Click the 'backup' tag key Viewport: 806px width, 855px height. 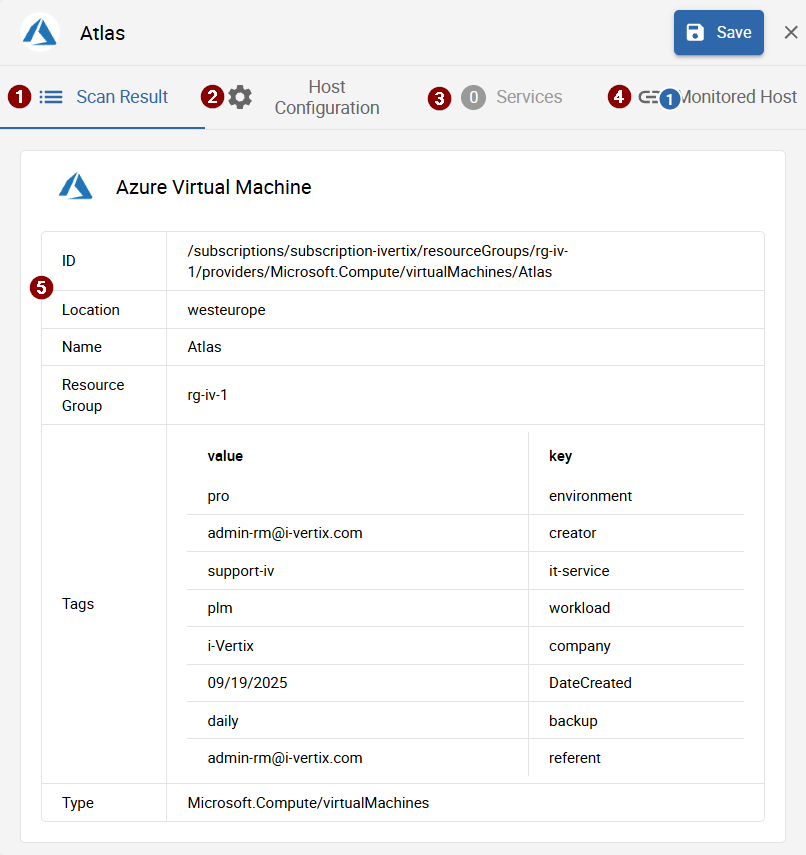[x=573, y=721]
